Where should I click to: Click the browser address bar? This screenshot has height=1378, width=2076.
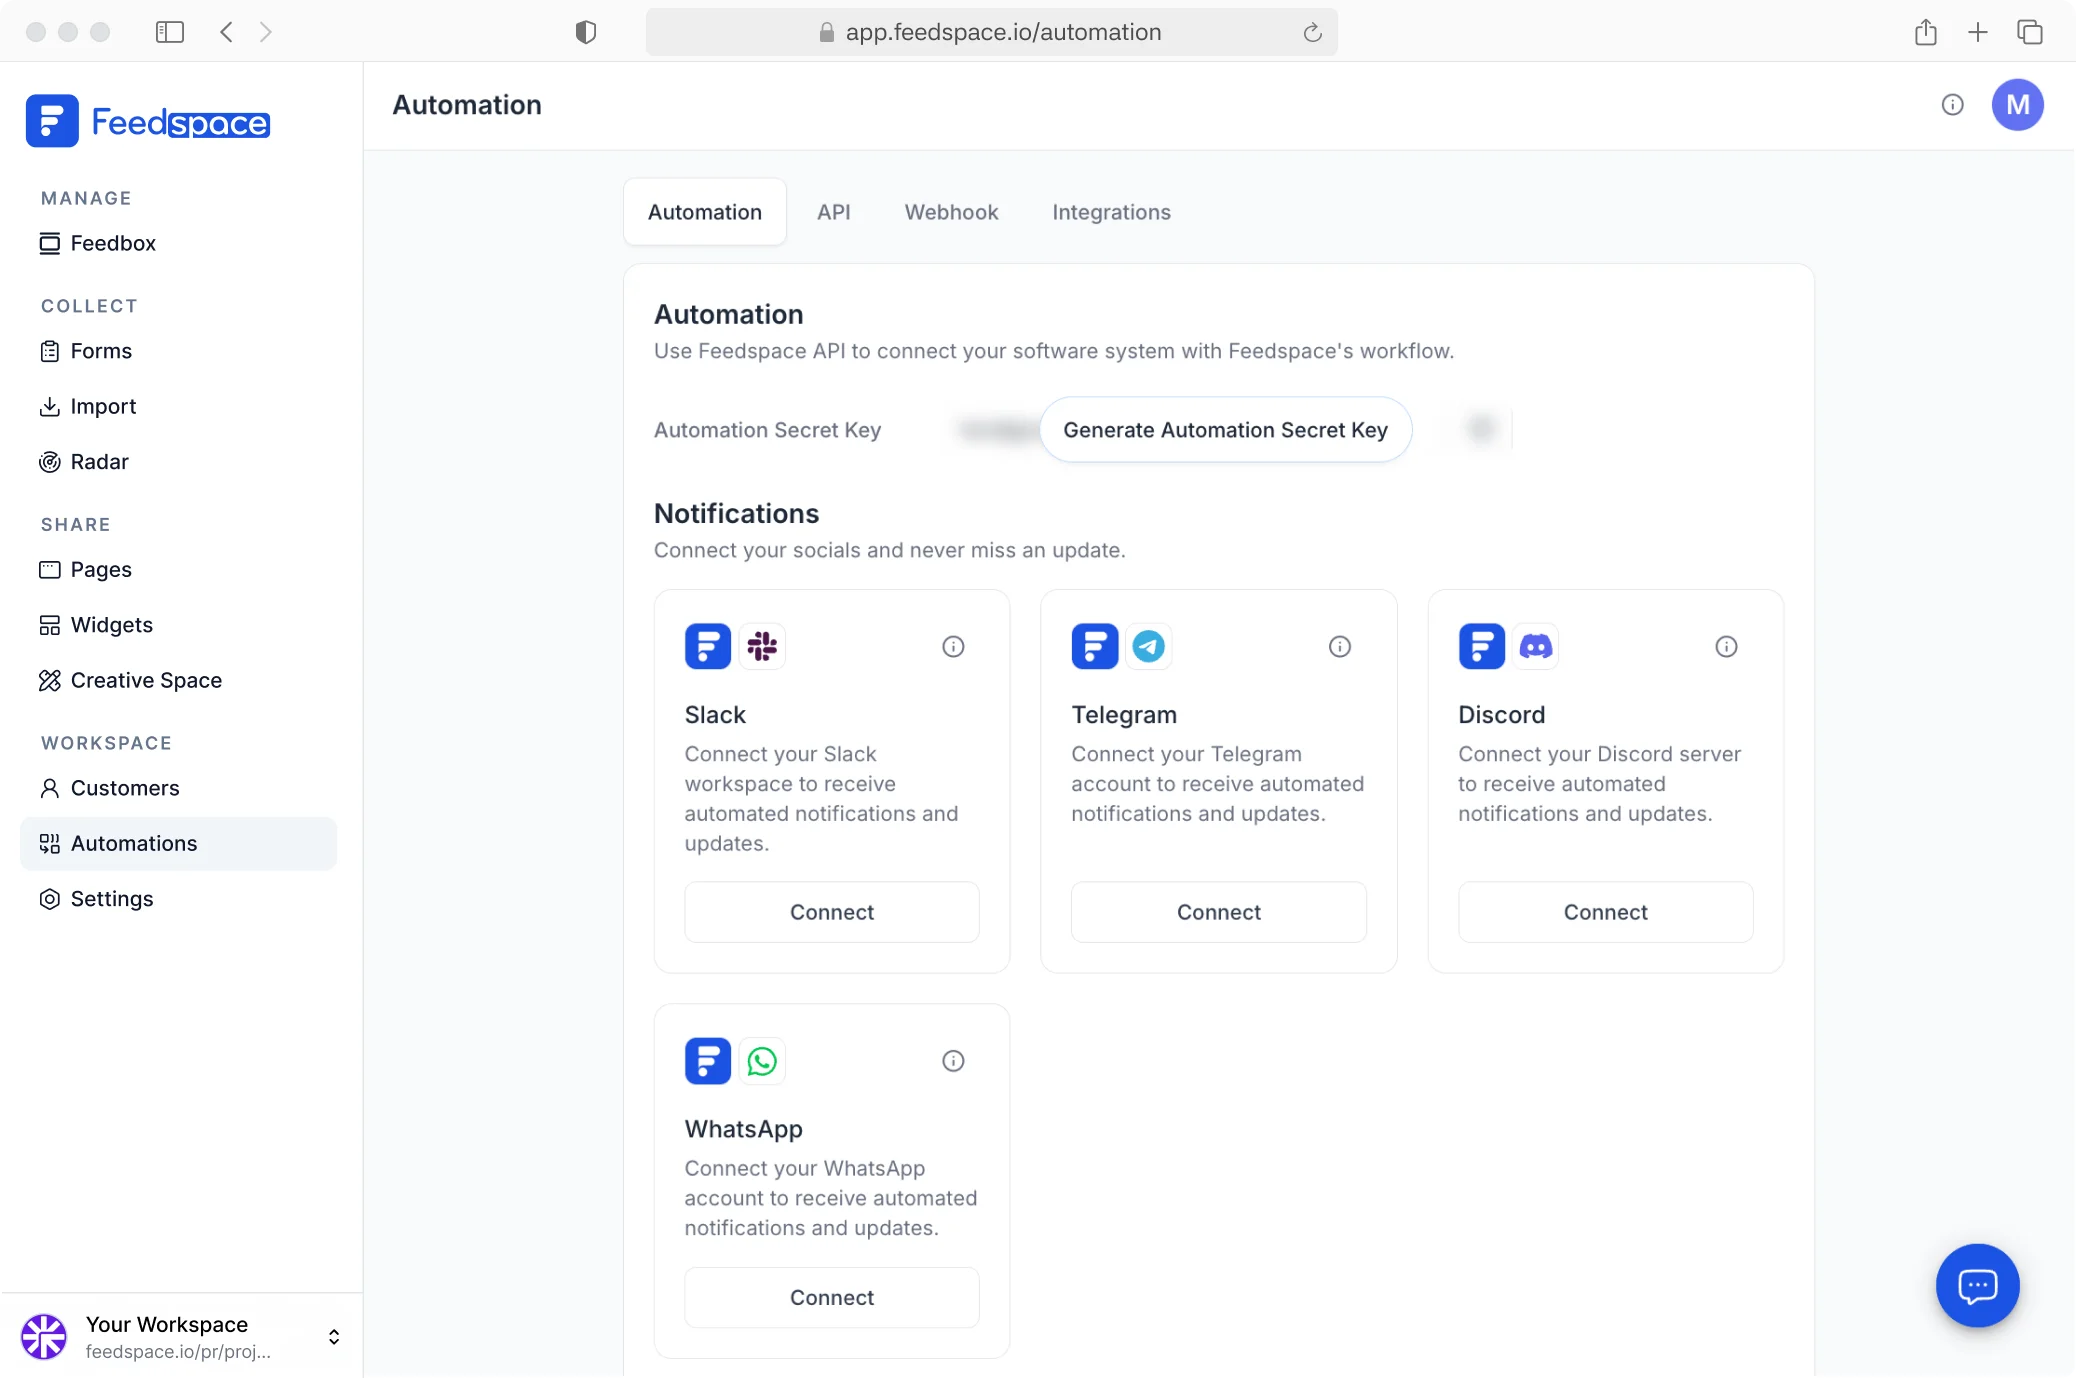tap(991, 32)
